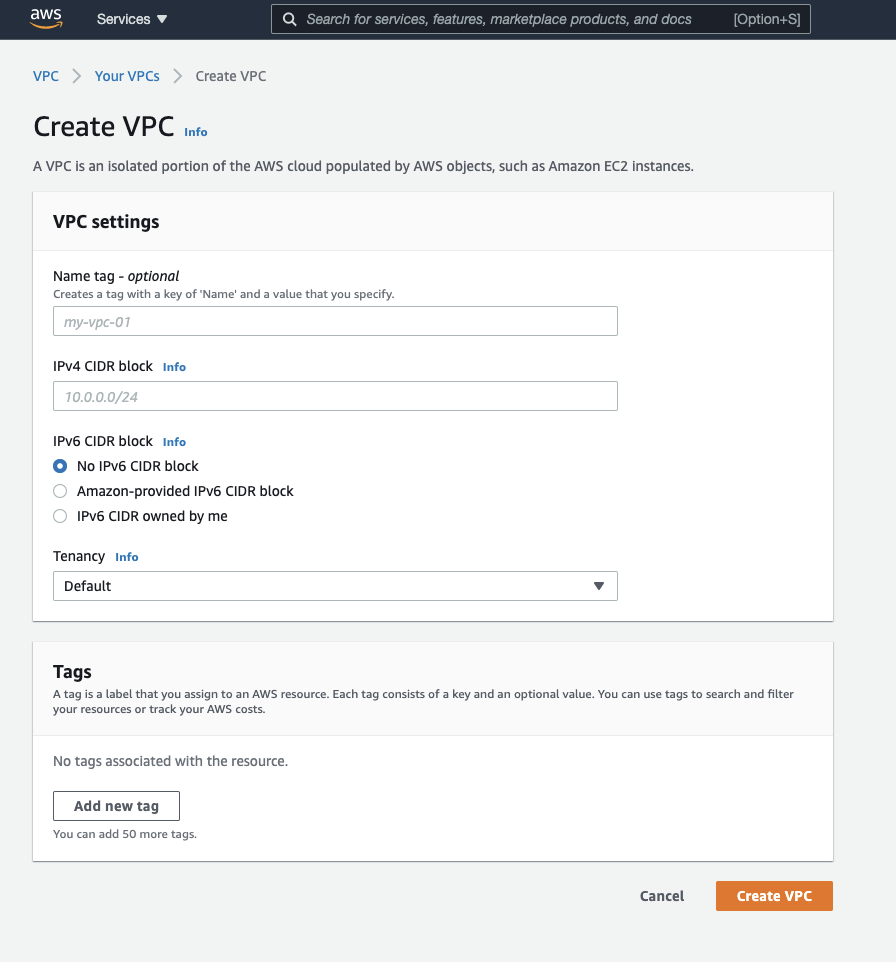Open Info link beside Create VPC heading
The width and height of the screenshot is (896, 962).
click(x=196, y=132)
